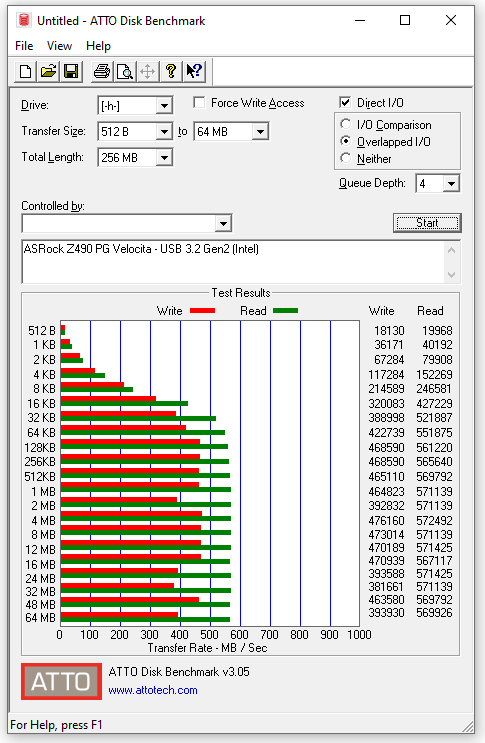Click the description scrollbar up arrow

tap(451, 250)
